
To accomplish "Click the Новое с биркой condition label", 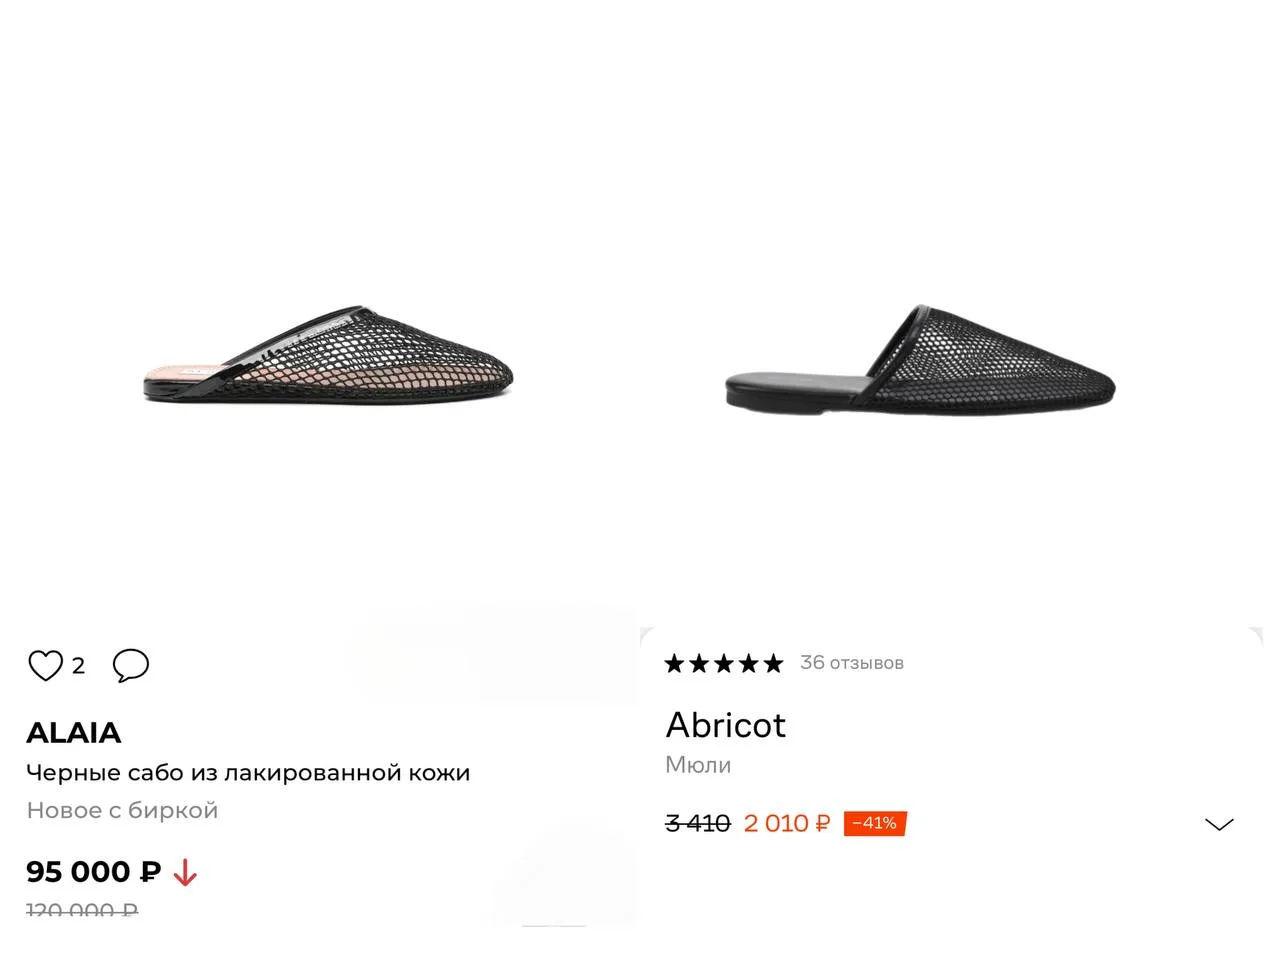I will (122, 811).
